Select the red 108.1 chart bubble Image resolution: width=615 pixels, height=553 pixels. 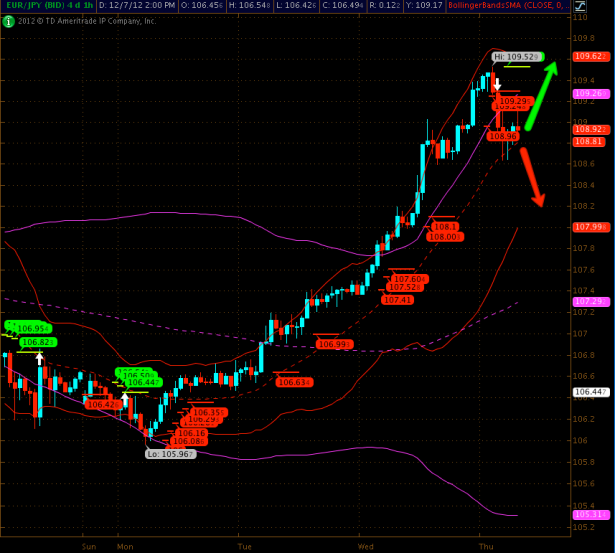(x=445, y=227)
